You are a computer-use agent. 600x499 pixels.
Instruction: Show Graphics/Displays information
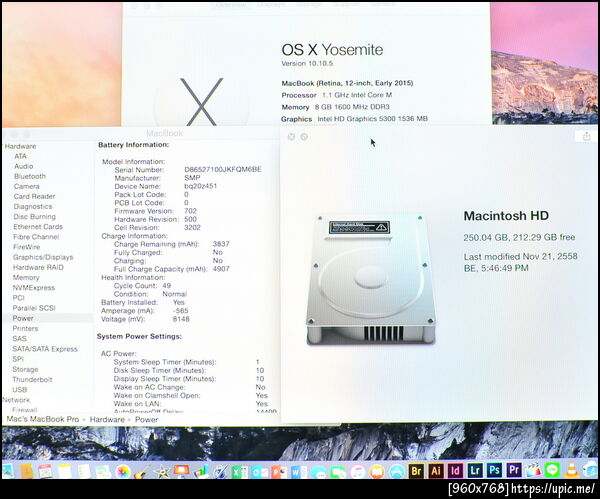click(43, 257)
